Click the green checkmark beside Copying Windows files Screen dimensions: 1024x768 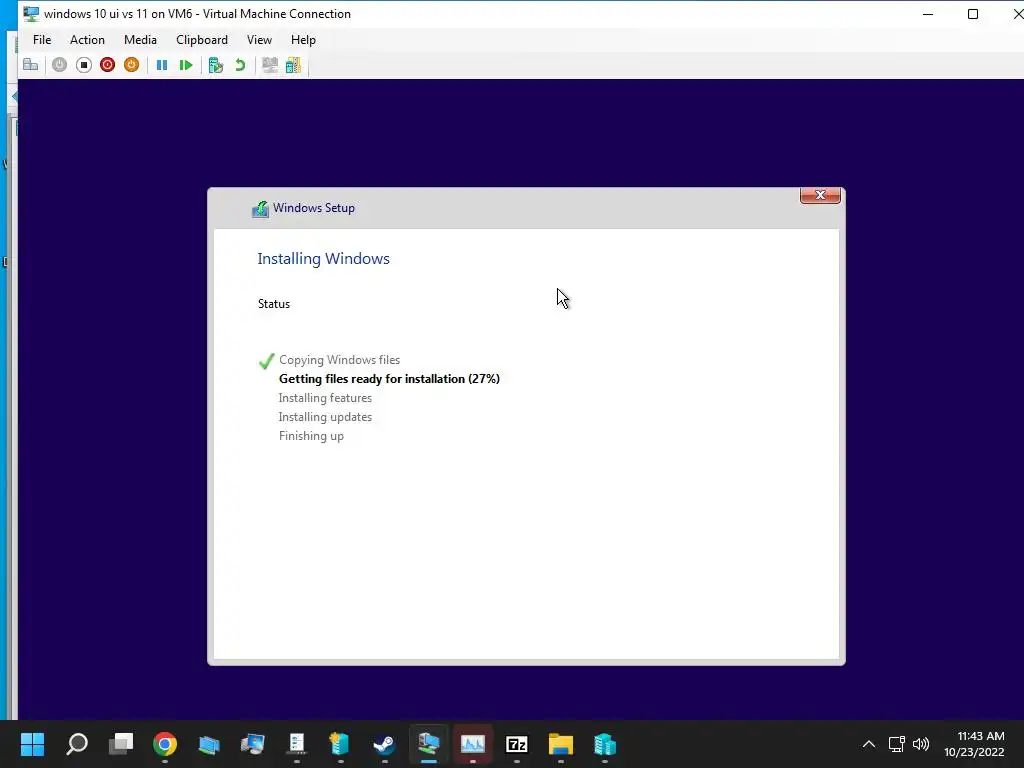266,360
